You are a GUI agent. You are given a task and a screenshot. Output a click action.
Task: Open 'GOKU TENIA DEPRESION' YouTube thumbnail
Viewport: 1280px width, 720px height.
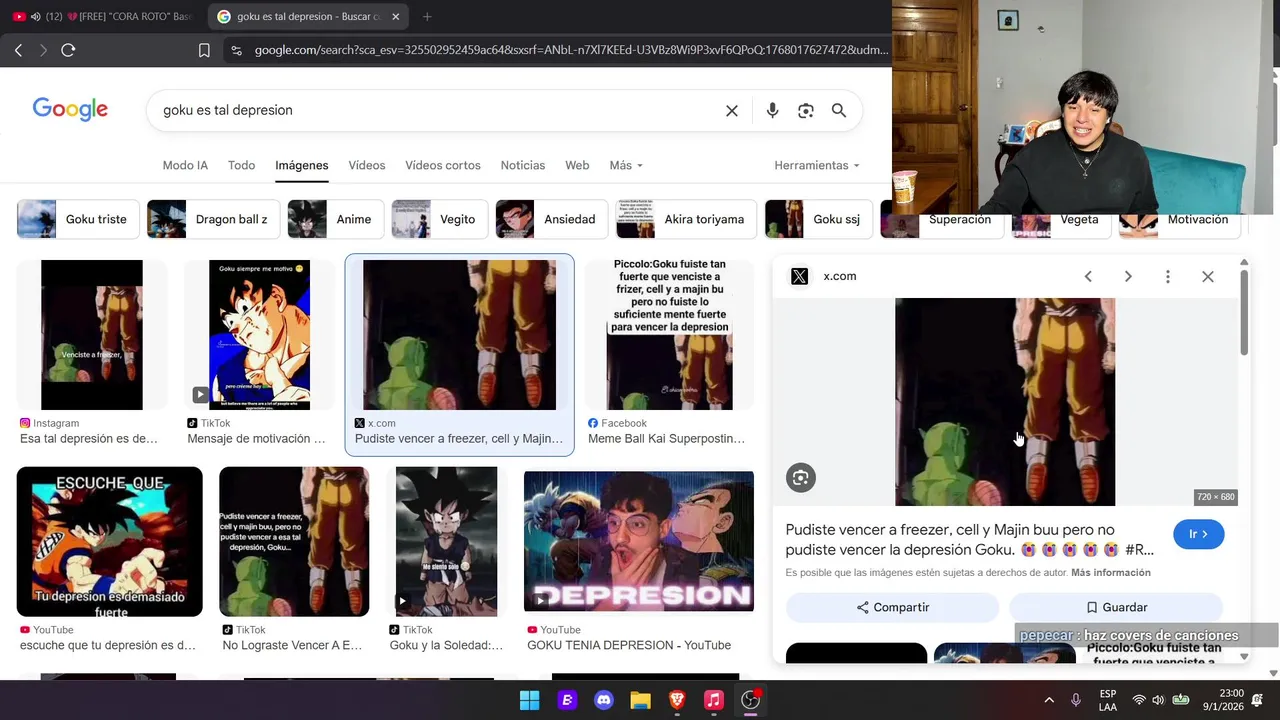pos(639,541)
